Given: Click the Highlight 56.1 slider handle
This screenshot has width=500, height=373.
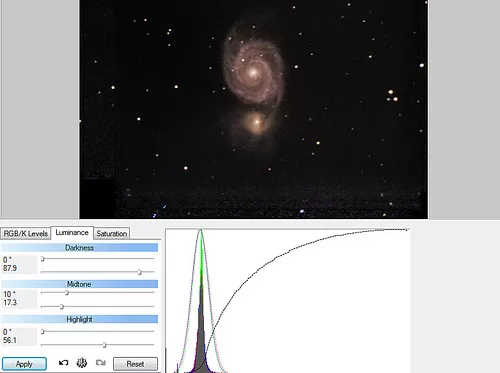Looking at the screenshot, I should point(104,345).
